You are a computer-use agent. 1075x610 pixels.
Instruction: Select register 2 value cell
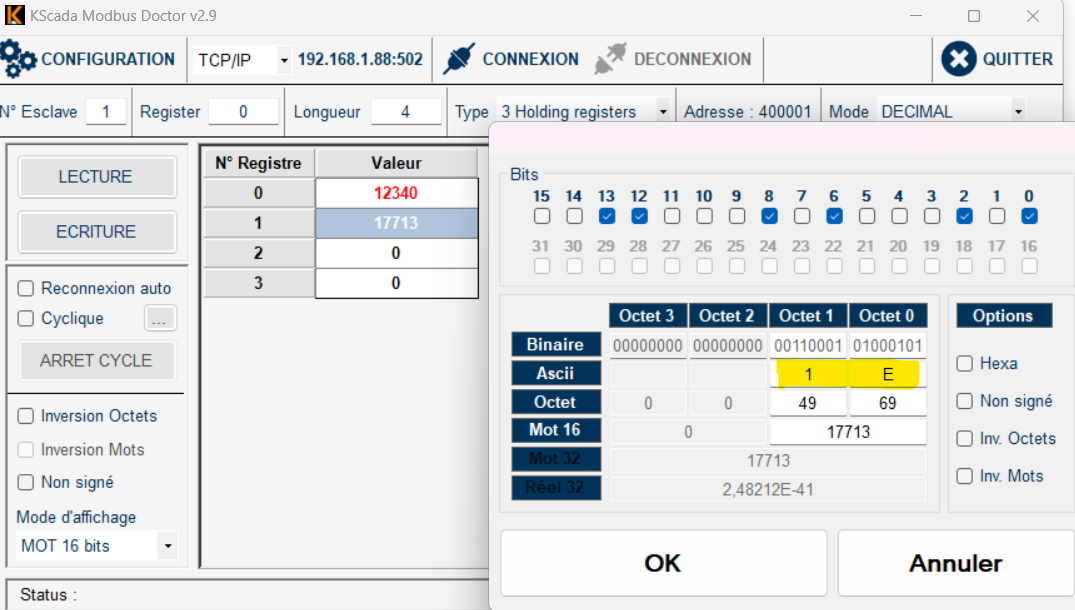[x=396, y=254]
